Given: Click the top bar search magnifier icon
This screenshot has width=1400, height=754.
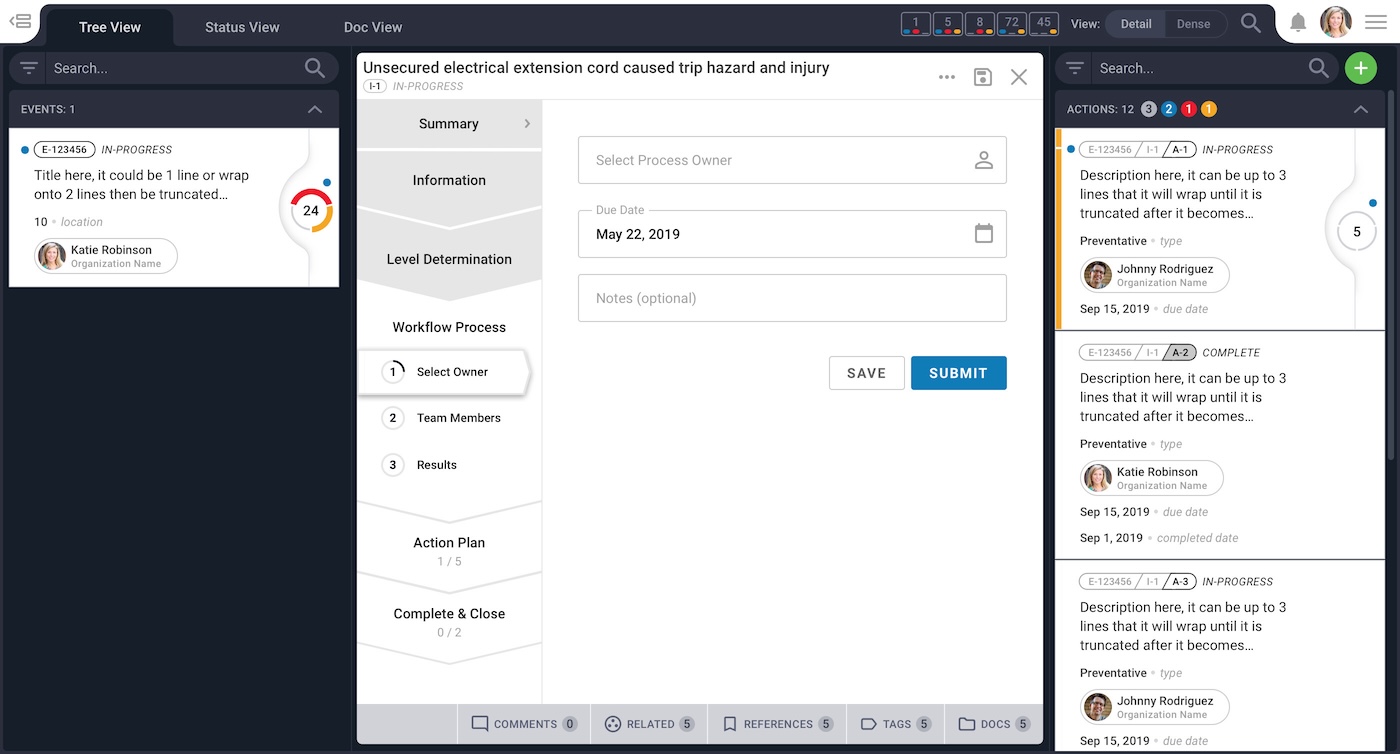Looking at the screenshot, I should point(1251,23).
